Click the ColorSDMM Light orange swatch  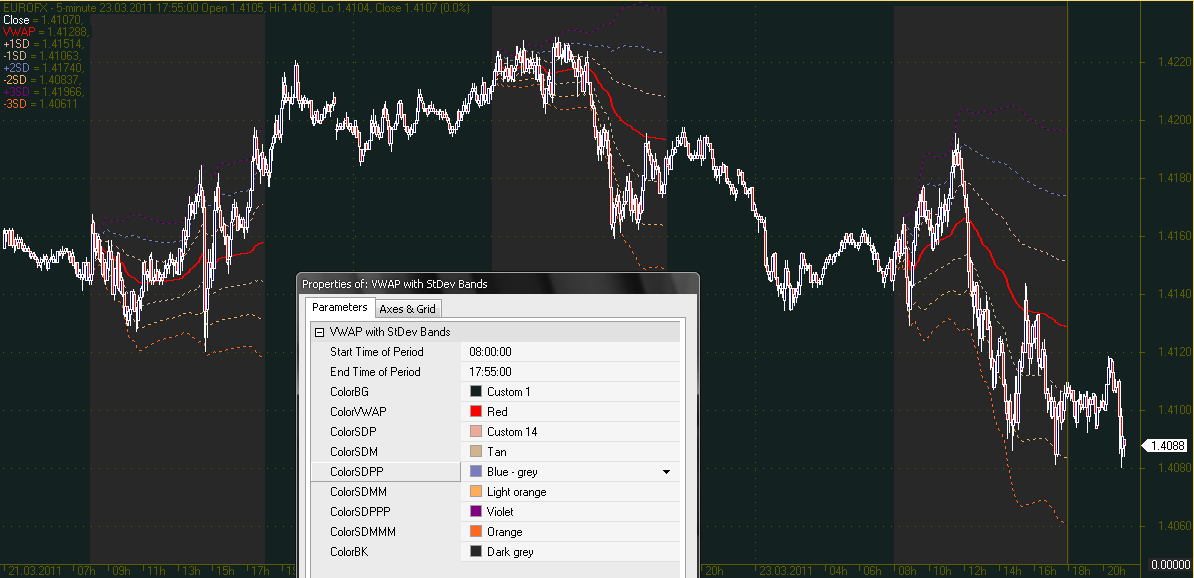476,492
